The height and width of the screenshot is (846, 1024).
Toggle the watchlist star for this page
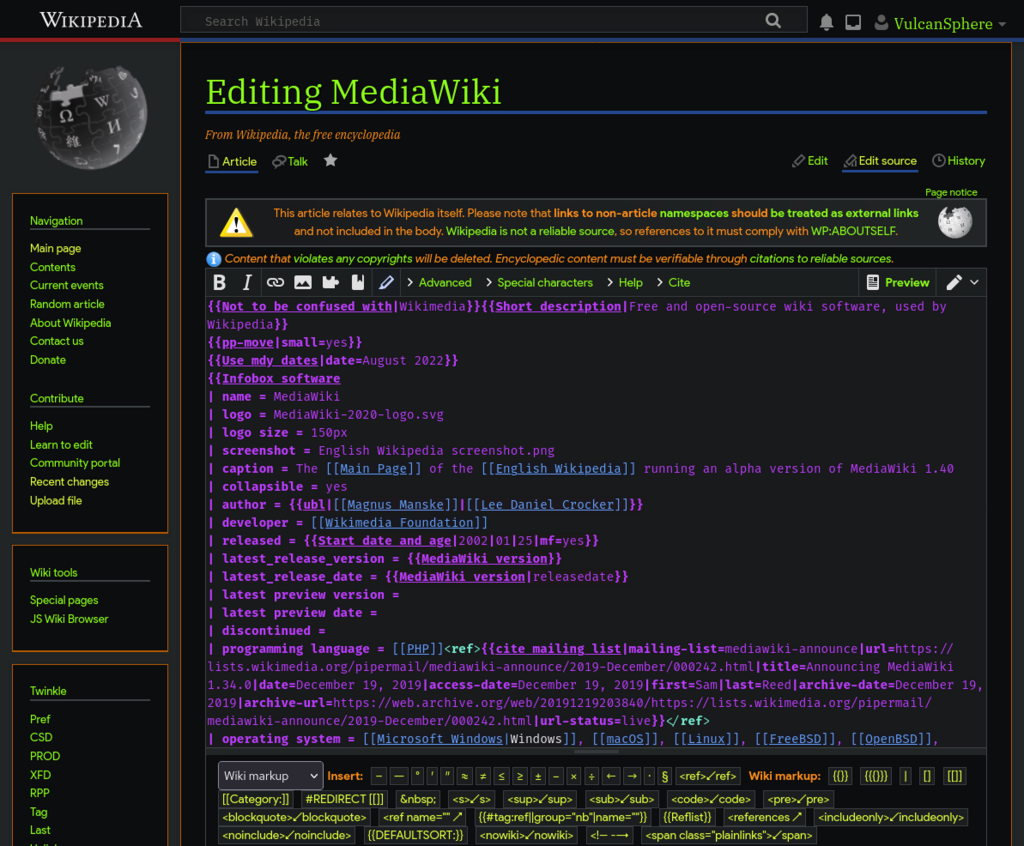click(330, 161)
